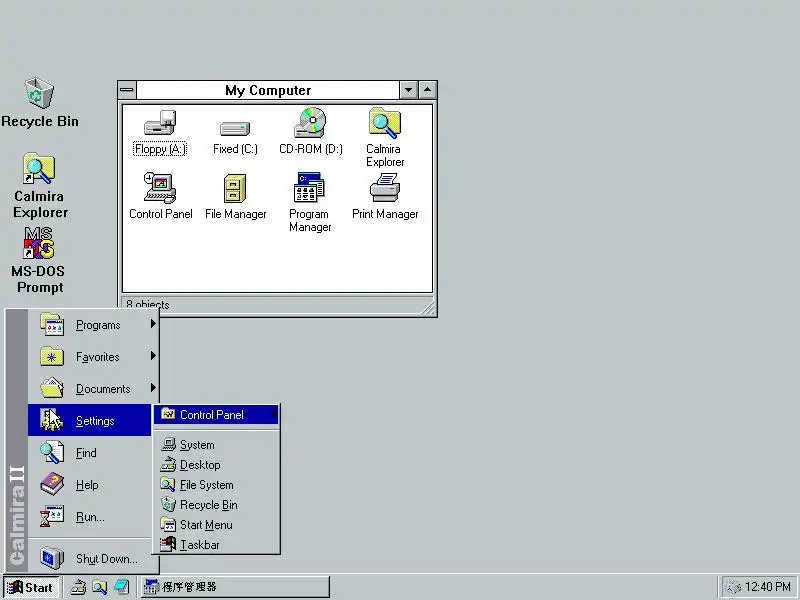Click the magnifier folder quick-launch icon
Viewport: 800px width, 600px height.
(99, 587)
